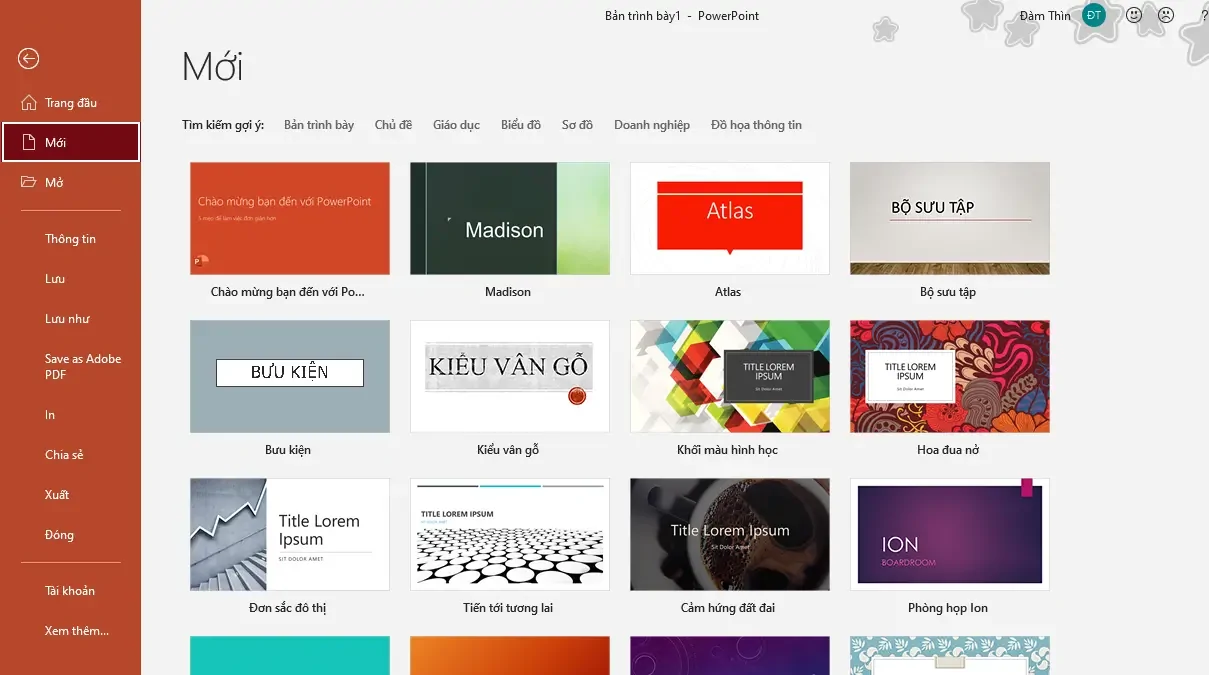Click Đồ họa thông tin suggestion link

pyautogui.click(x=756, y=125)
